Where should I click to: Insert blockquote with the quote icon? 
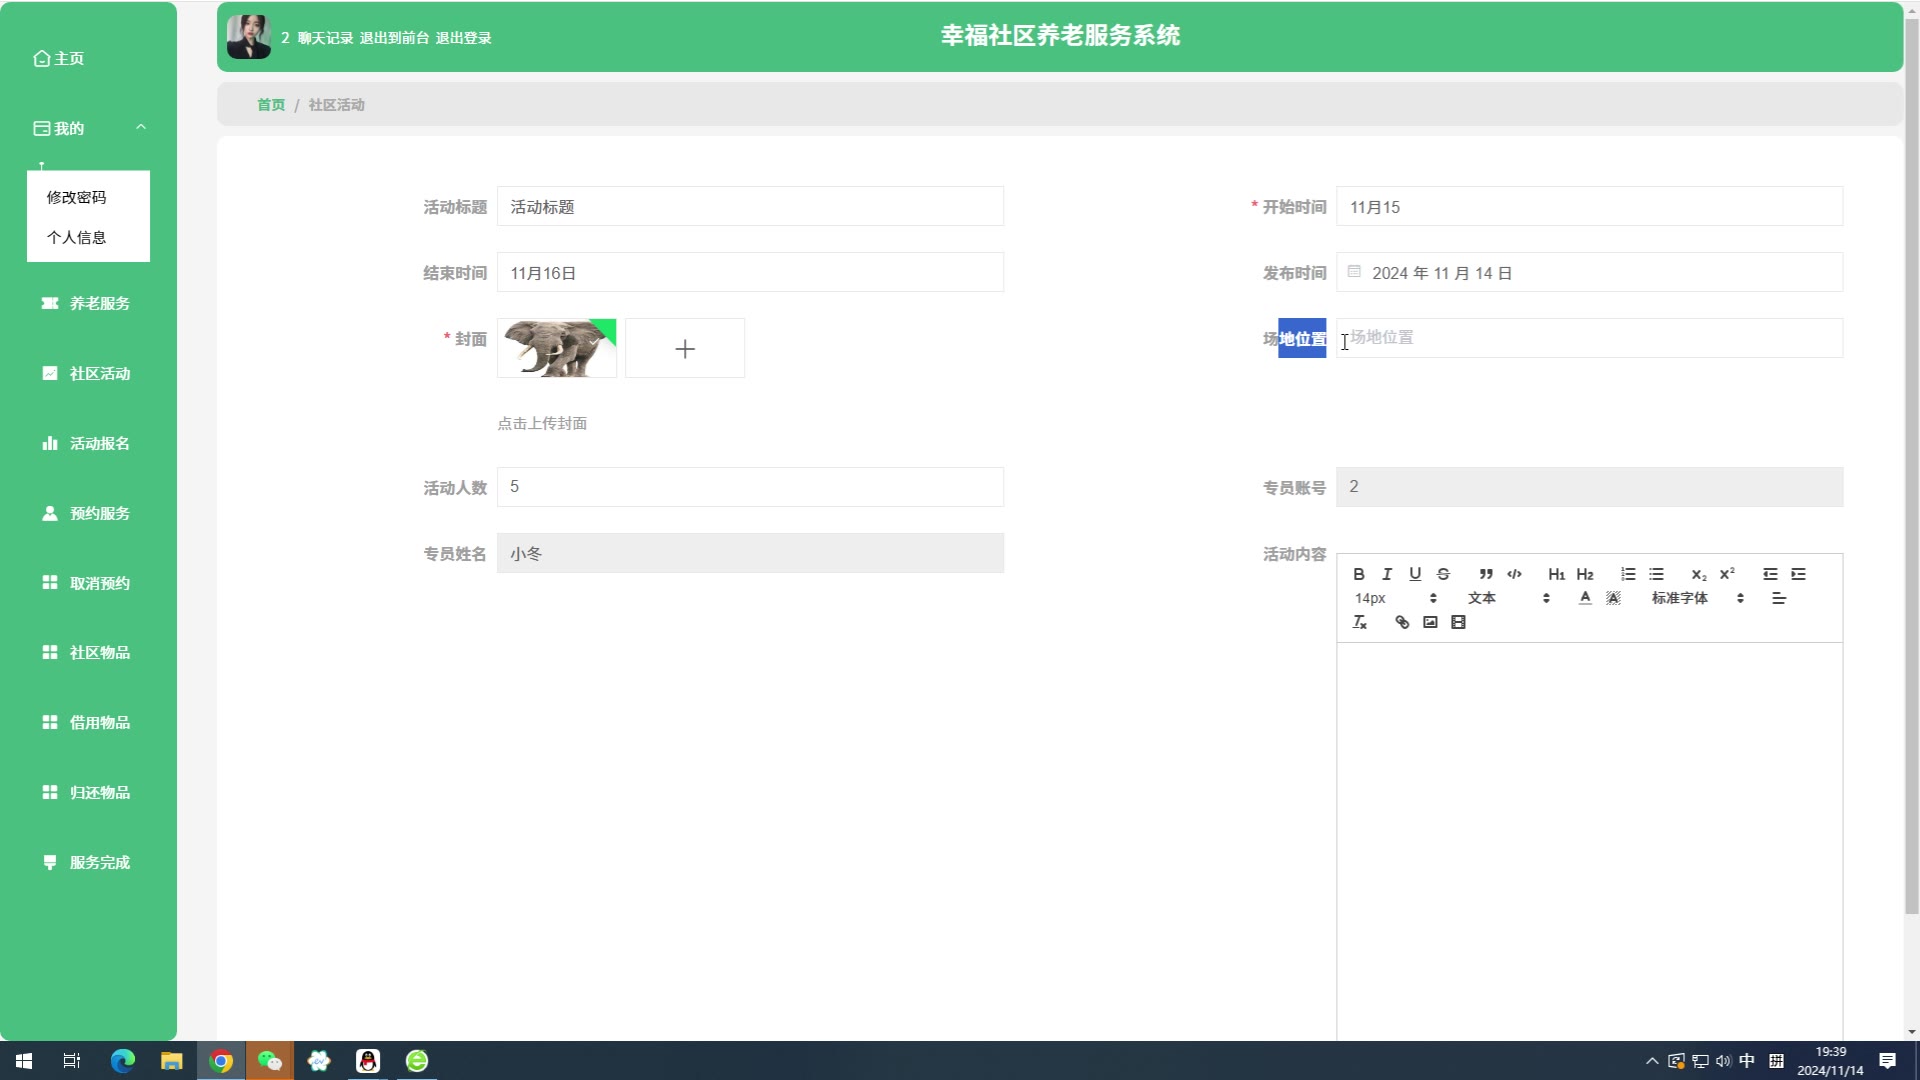pos(1486,574)
